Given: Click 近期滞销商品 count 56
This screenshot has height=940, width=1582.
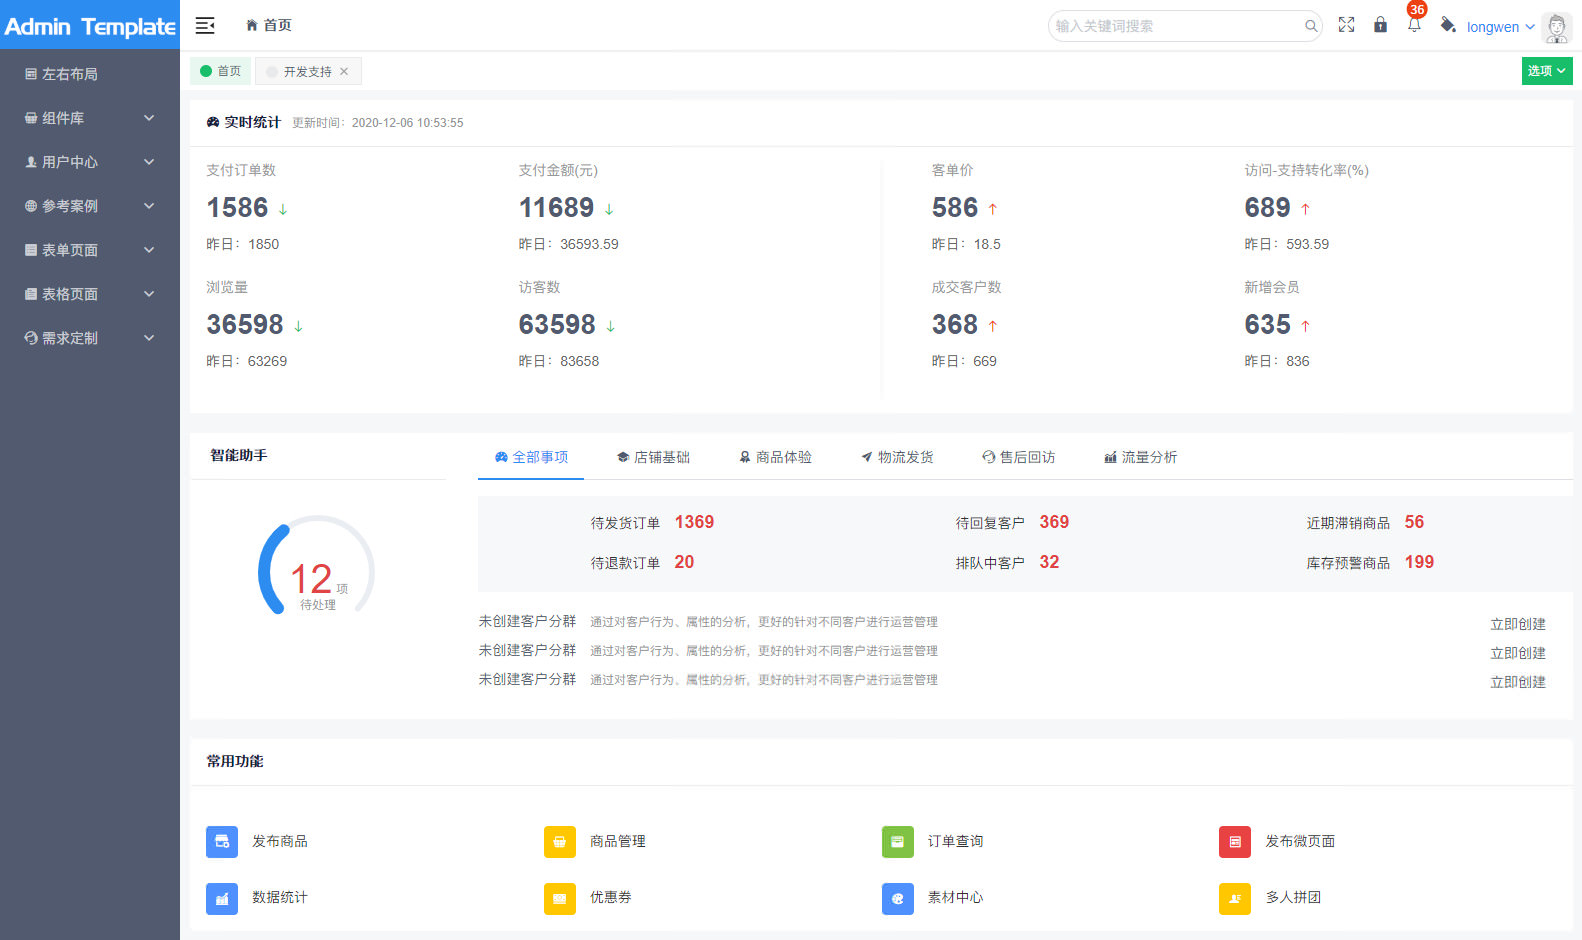Looking at the screenshot, I should 1414,522.
